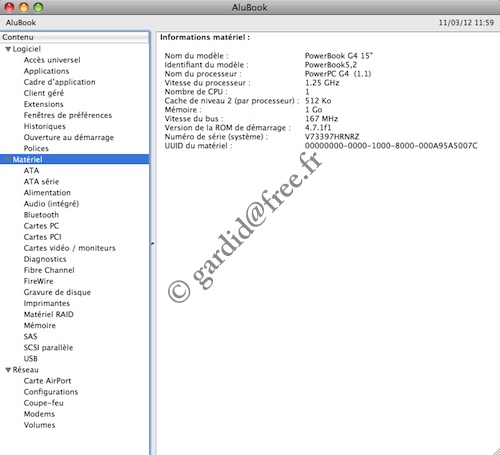Viewport: 500px width, 455px height.
Task: Select SCSI parallèle item
Action: pyautogui.click(x=48, y=347)
